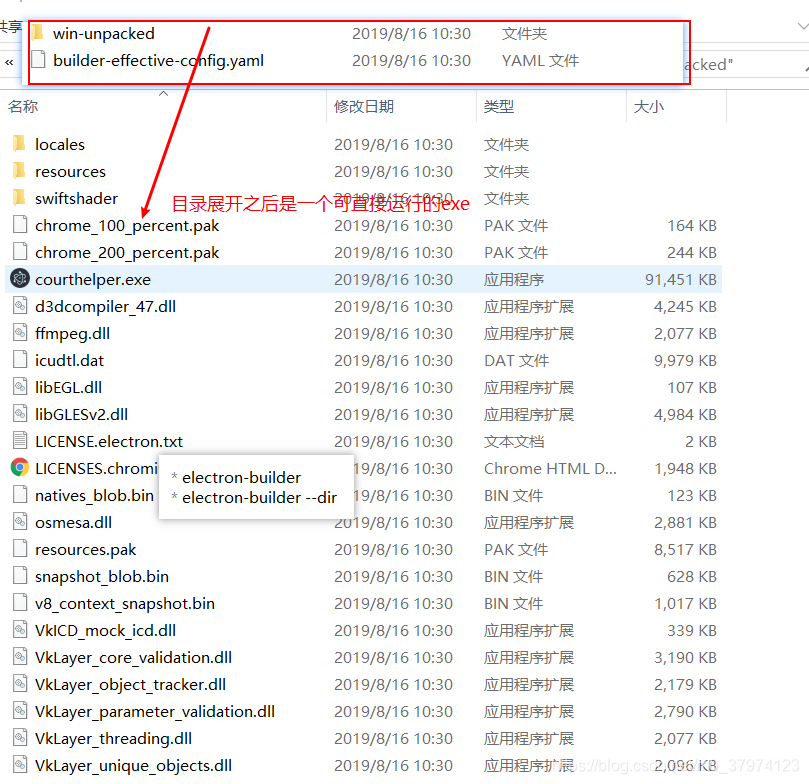Screen dimensions: 809x784
Task: Click the VkLayer_threading.dll file icon
Action: pos(20,738)
